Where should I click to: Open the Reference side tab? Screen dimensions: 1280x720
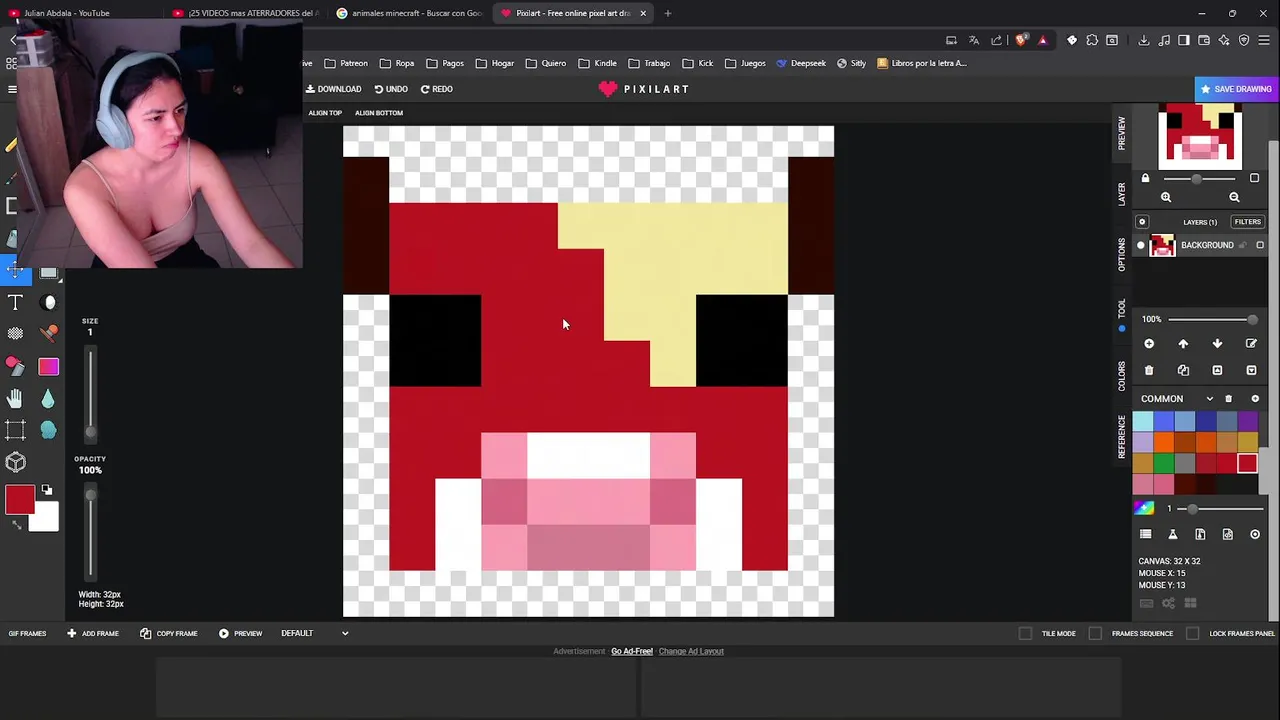coord(1122,437)
